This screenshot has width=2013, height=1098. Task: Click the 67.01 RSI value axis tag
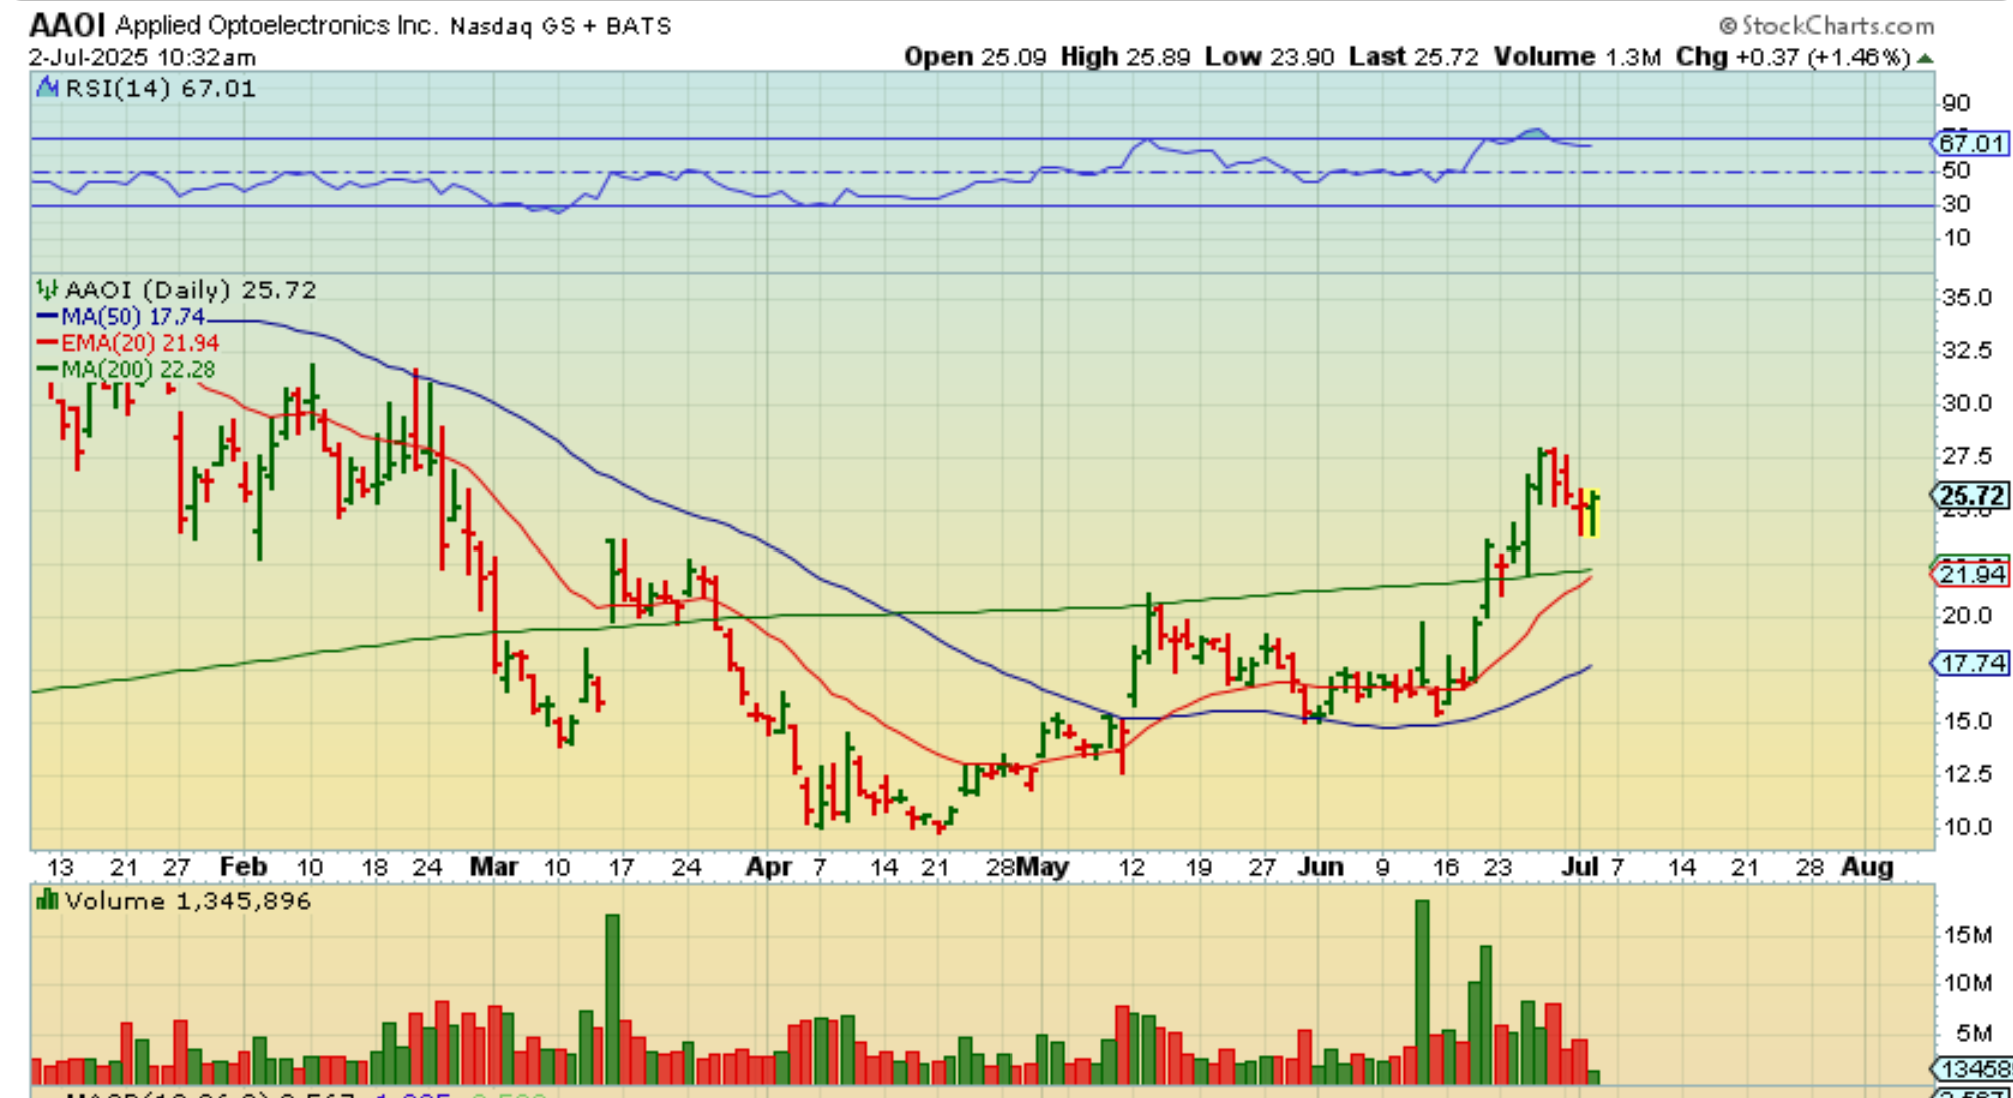tap(1970, 143)
